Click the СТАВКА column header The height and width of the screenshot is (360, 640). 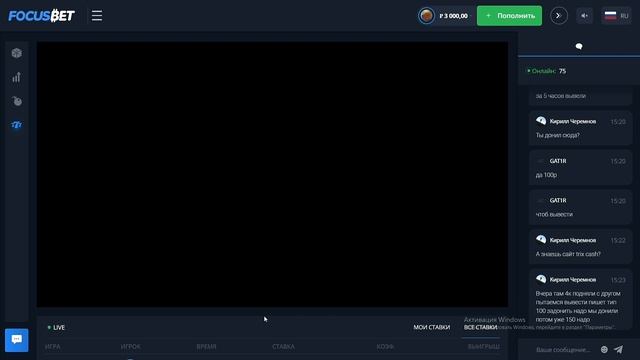pyautogui.click(x=283, y=347)
